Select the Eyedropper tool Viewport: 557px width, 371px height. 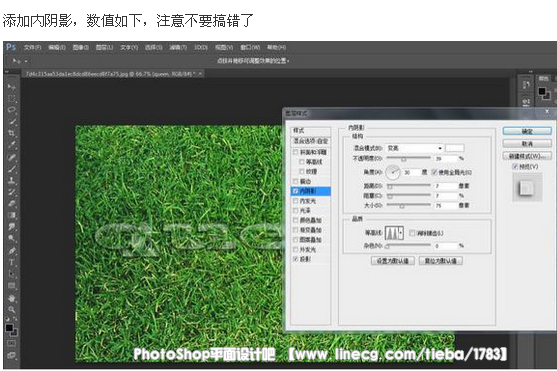point(11,145)
